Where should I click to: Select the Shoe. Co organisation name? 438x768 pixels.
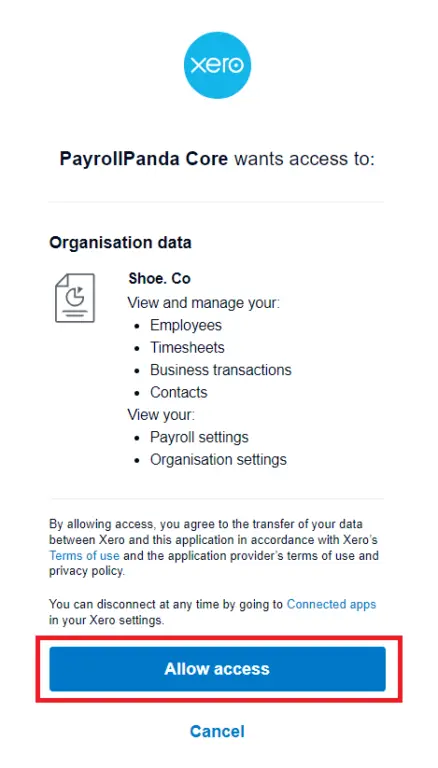[x=159, y=279]
